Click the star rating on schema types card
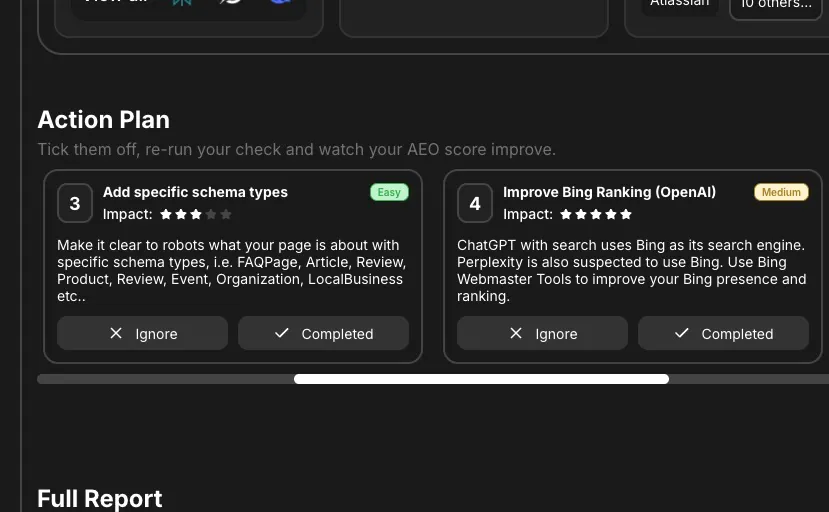 (x=196, y=214)
